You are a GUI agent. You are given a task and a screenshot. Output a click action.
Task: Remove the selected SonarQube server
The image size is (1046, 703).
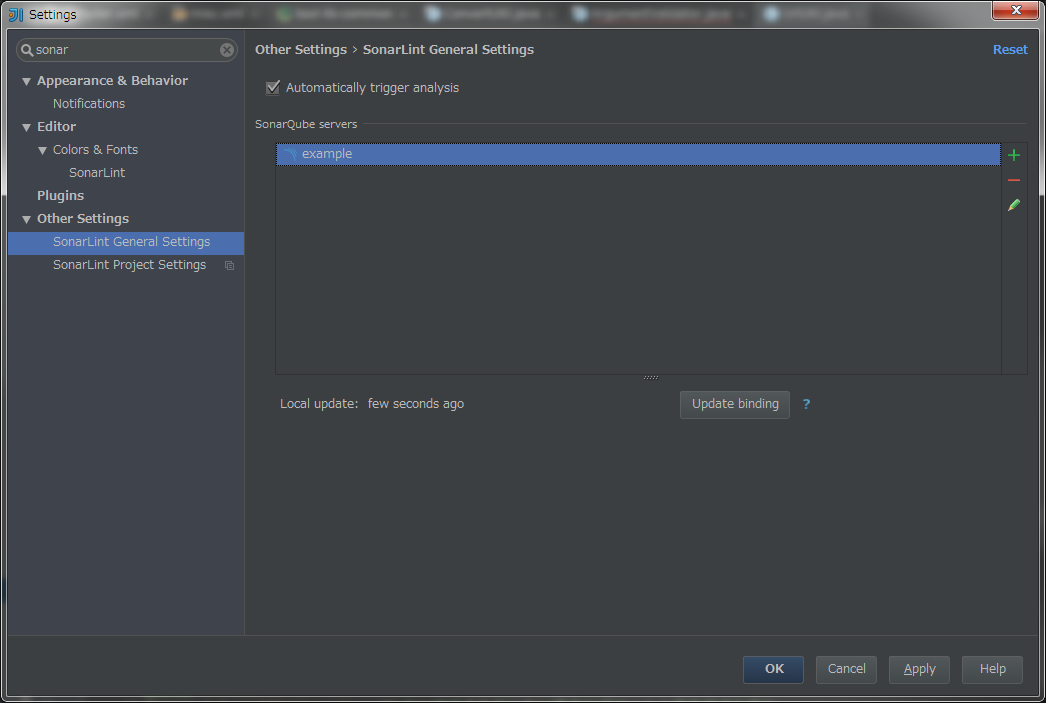click(x=1013, y=180)
